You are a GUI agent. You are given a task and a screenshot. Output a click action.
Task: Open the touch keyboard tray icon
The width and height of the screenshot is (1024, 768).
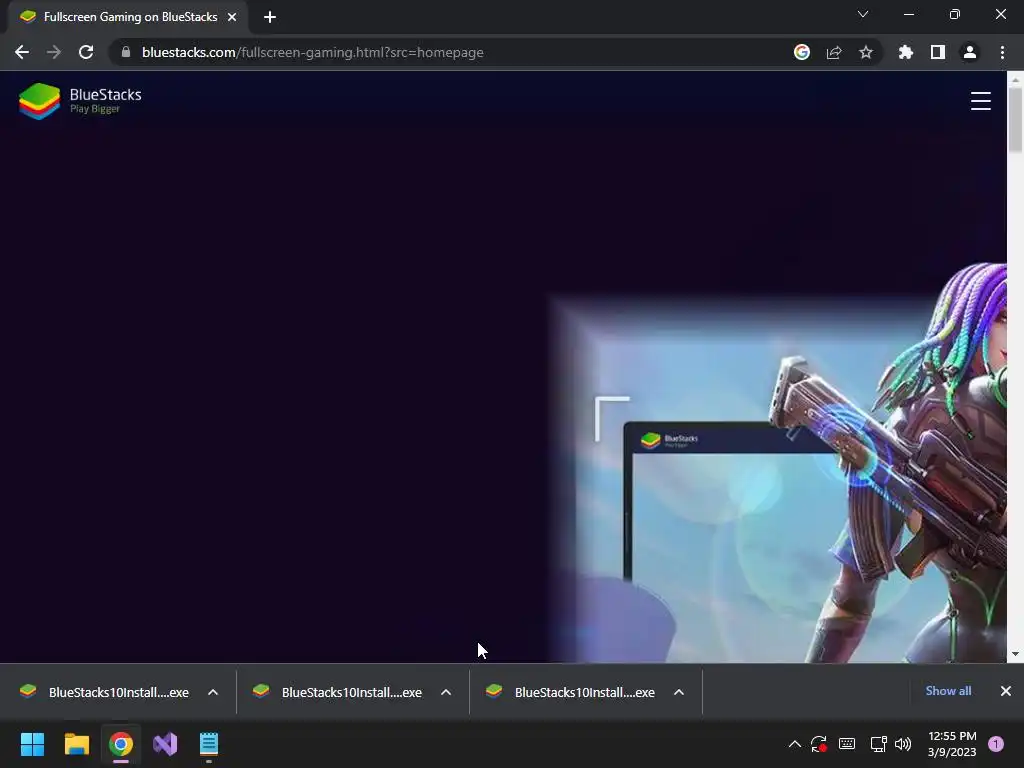[847, 744]
